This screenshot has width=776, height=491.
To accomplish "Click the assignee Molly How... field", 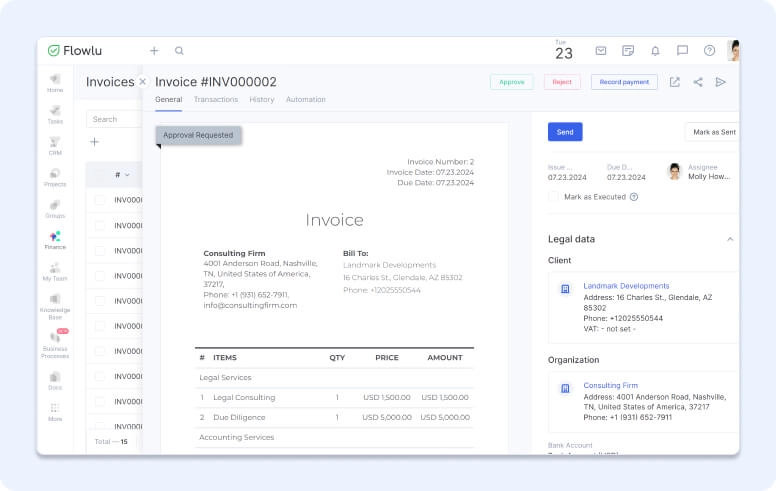I will pos(699,172).
